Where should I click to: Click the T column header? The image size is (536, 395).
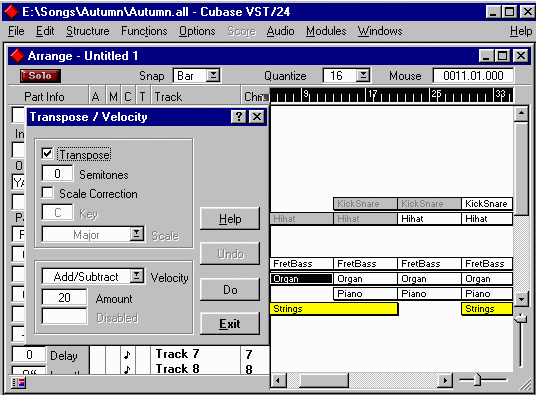(x=143, y=97)
